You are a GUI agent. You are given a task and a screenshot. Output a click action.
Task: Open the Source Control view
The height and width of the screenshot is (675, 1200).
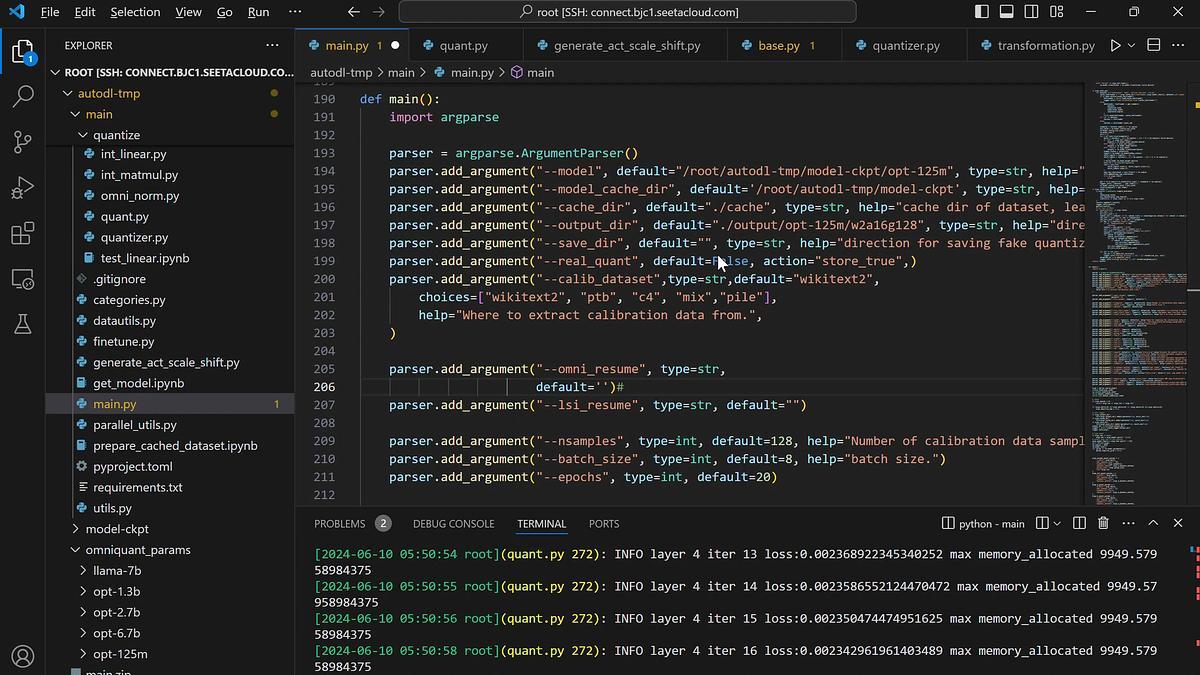22,142
